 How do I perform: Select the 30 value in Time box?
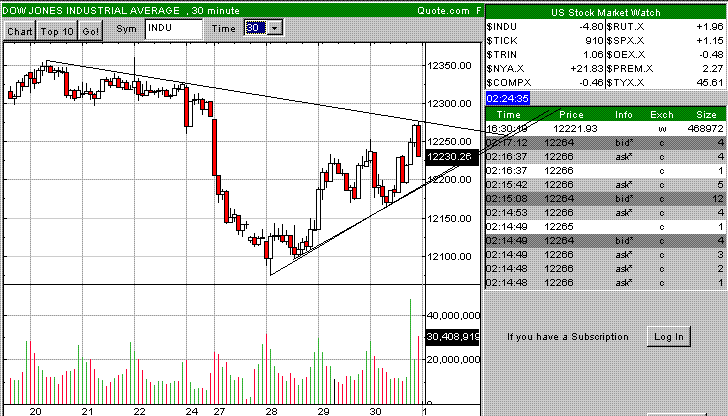[x=255, y=28]
